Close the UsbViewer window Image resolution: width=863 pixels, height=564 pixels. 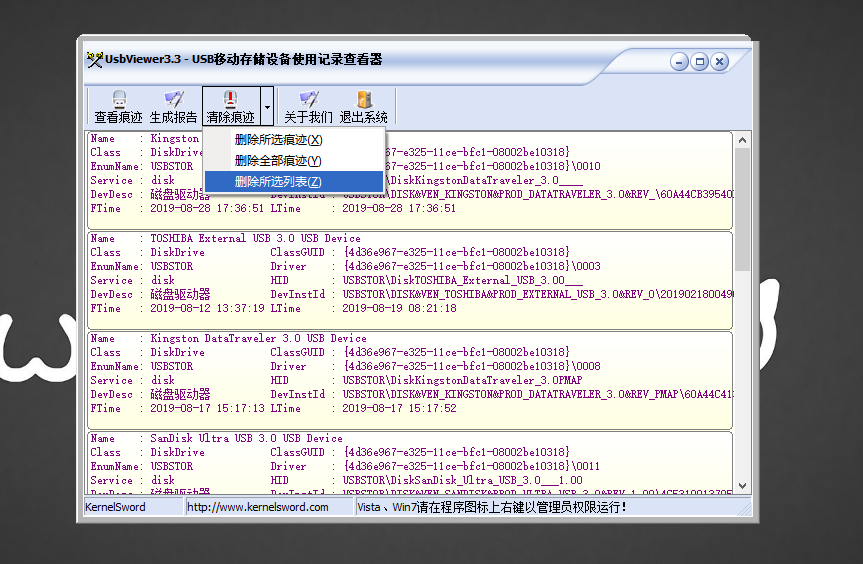(719, 62)
